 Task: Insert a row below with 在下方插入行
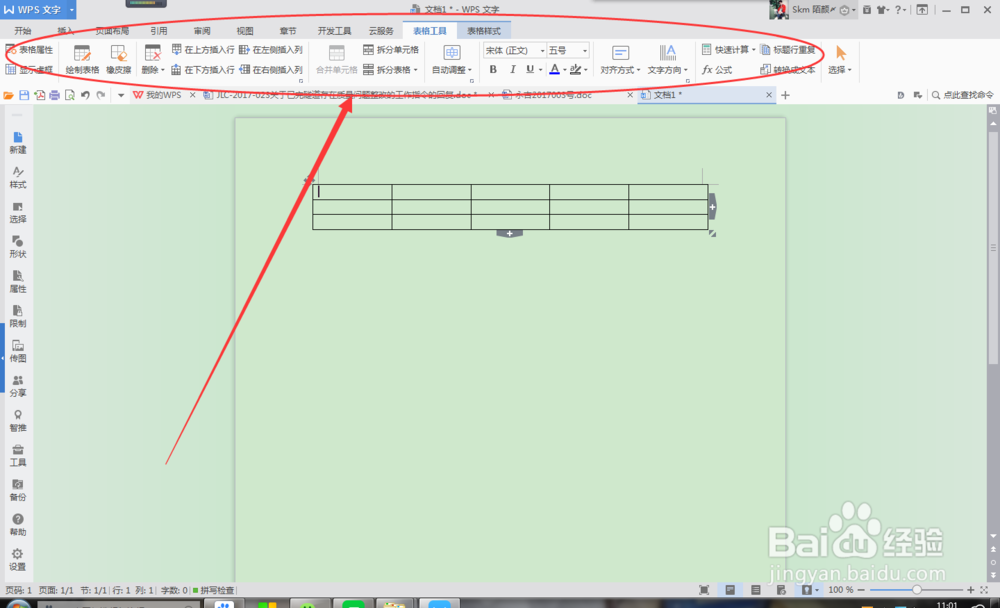203,70
